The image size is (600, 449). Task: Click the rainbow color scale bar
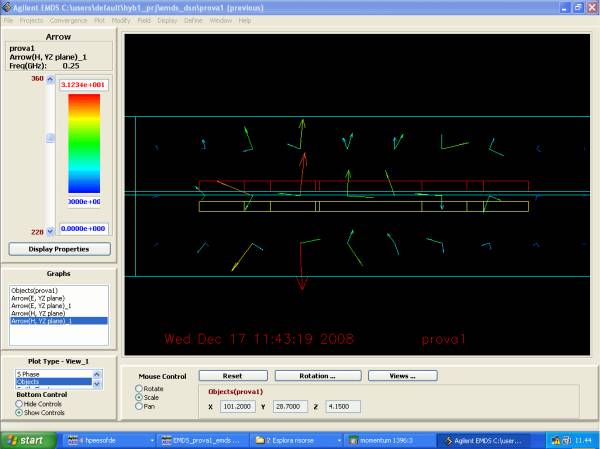(x=84, y=144)
